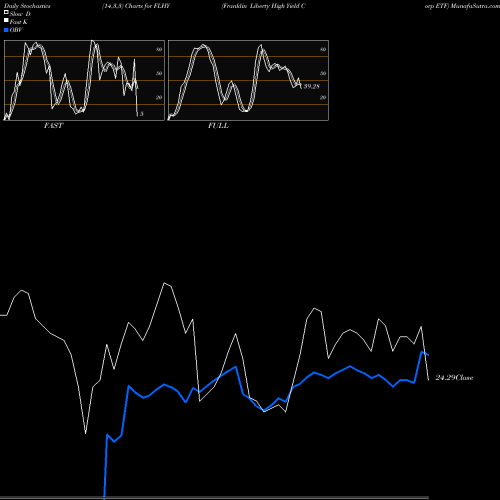500x500 pixels.
Task: Click the 50 axis label in FULL chart
Action: point(323,73)
